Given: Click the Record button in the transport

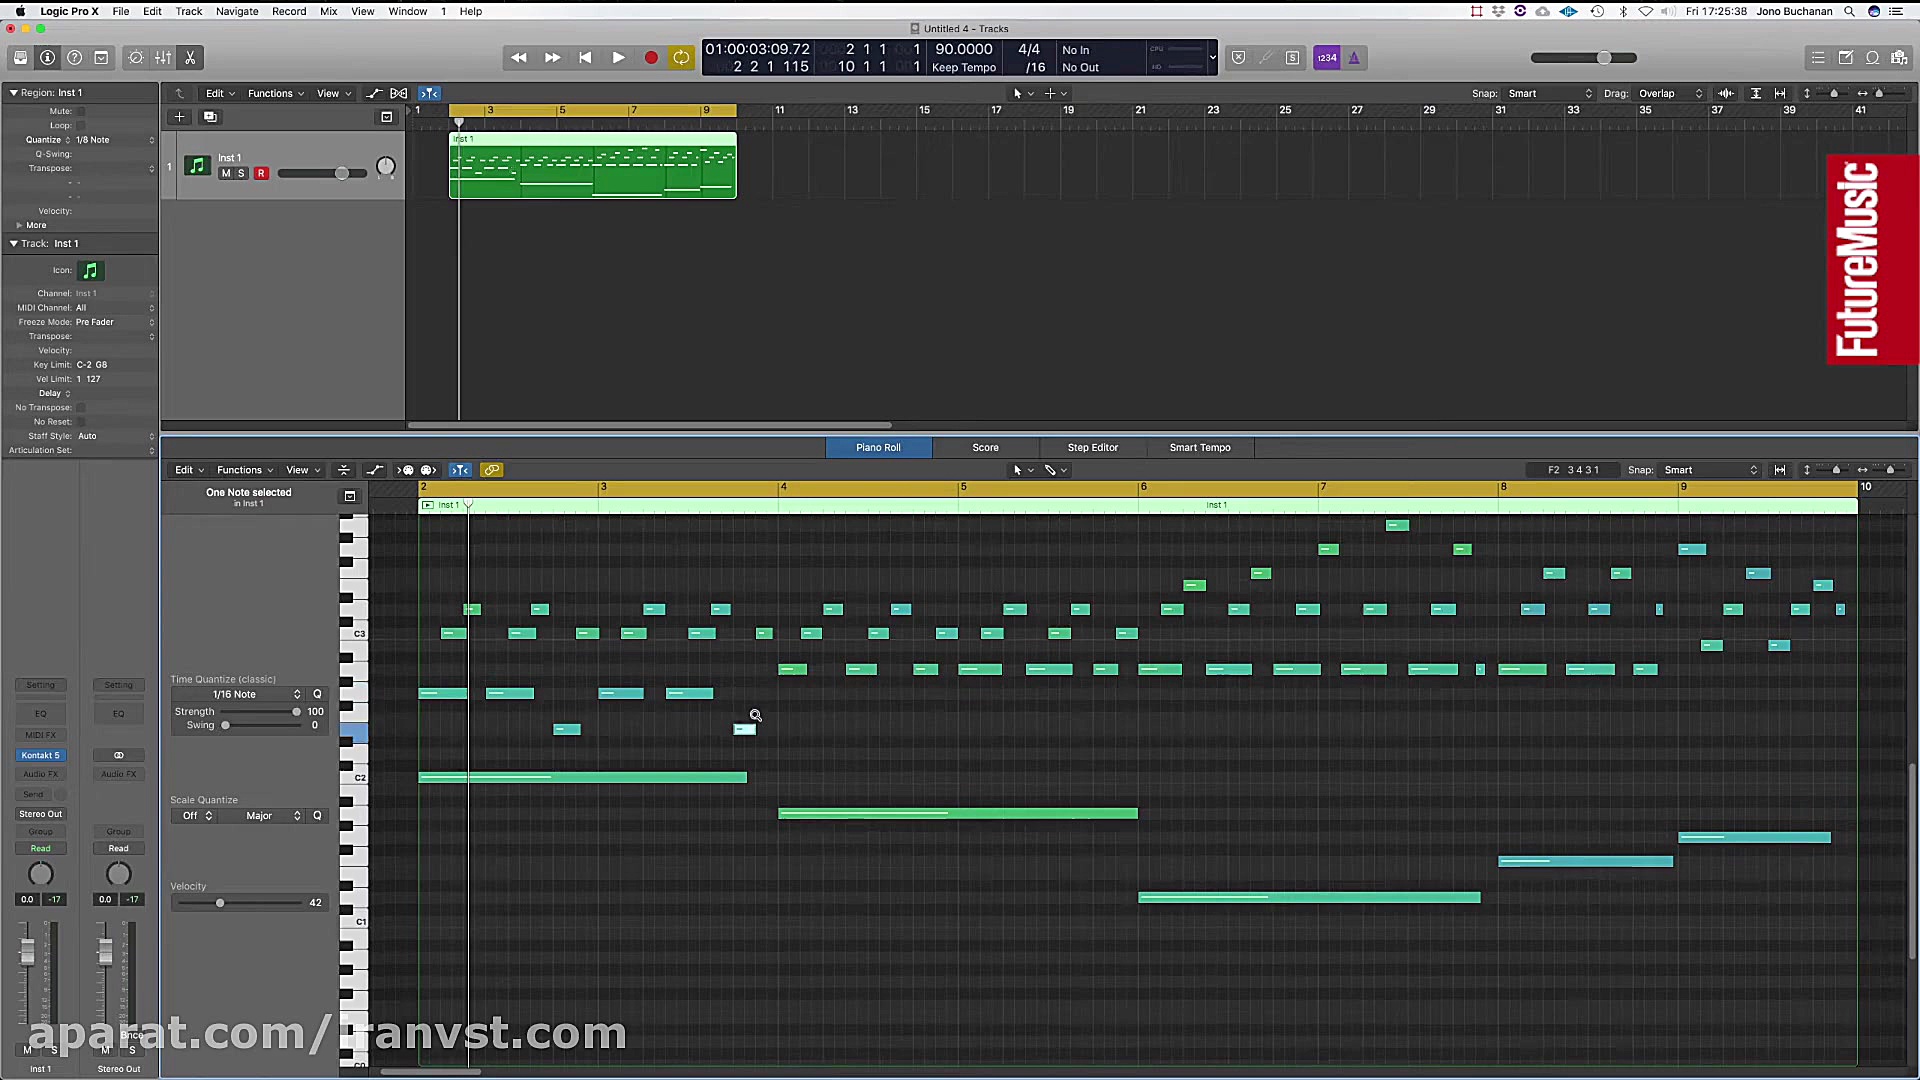Looking at the screenshot, I should coord(651,57).
